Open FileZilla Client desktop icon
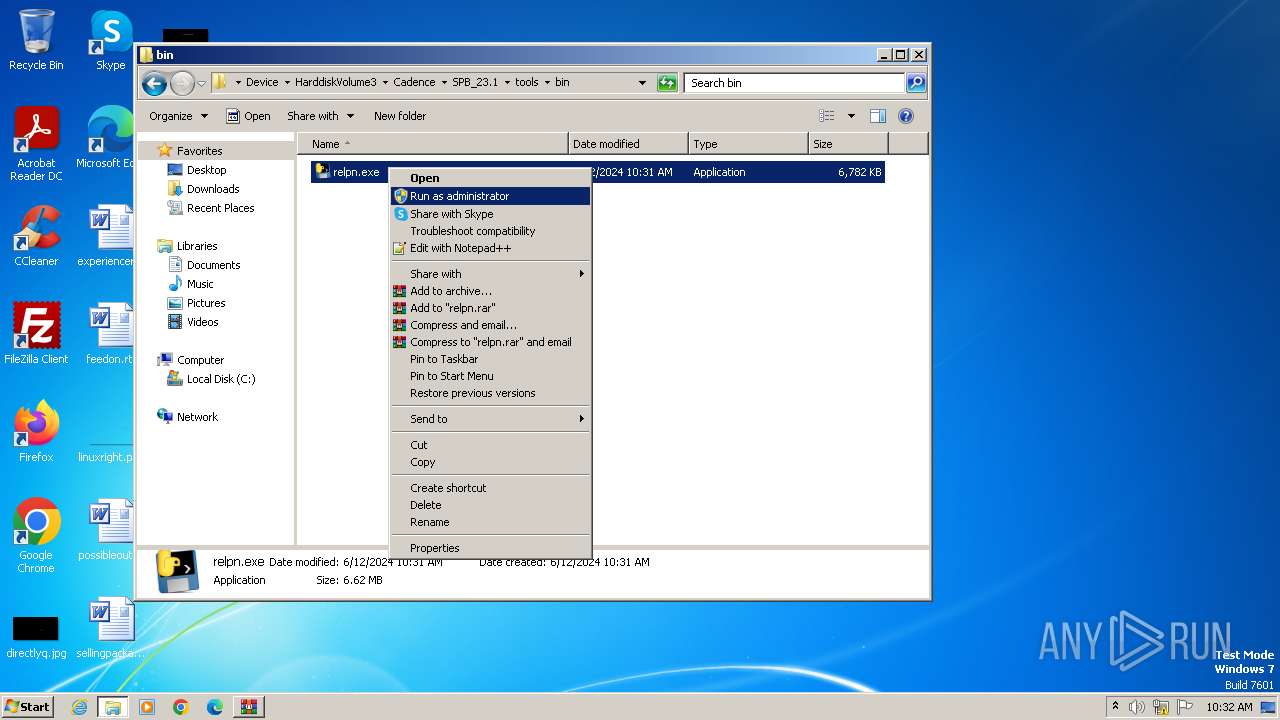 pos(36,334)
